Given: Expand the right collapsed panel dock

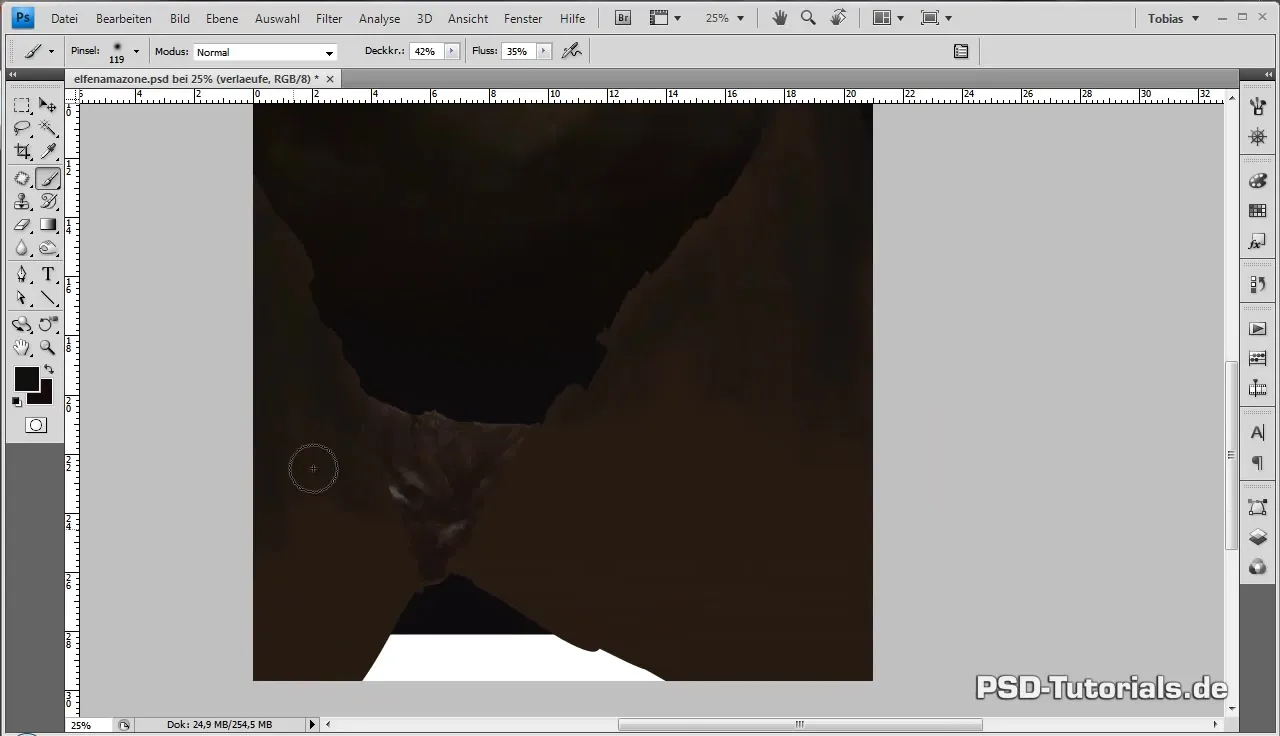Looking at the screenshot, I should 1267,74.
